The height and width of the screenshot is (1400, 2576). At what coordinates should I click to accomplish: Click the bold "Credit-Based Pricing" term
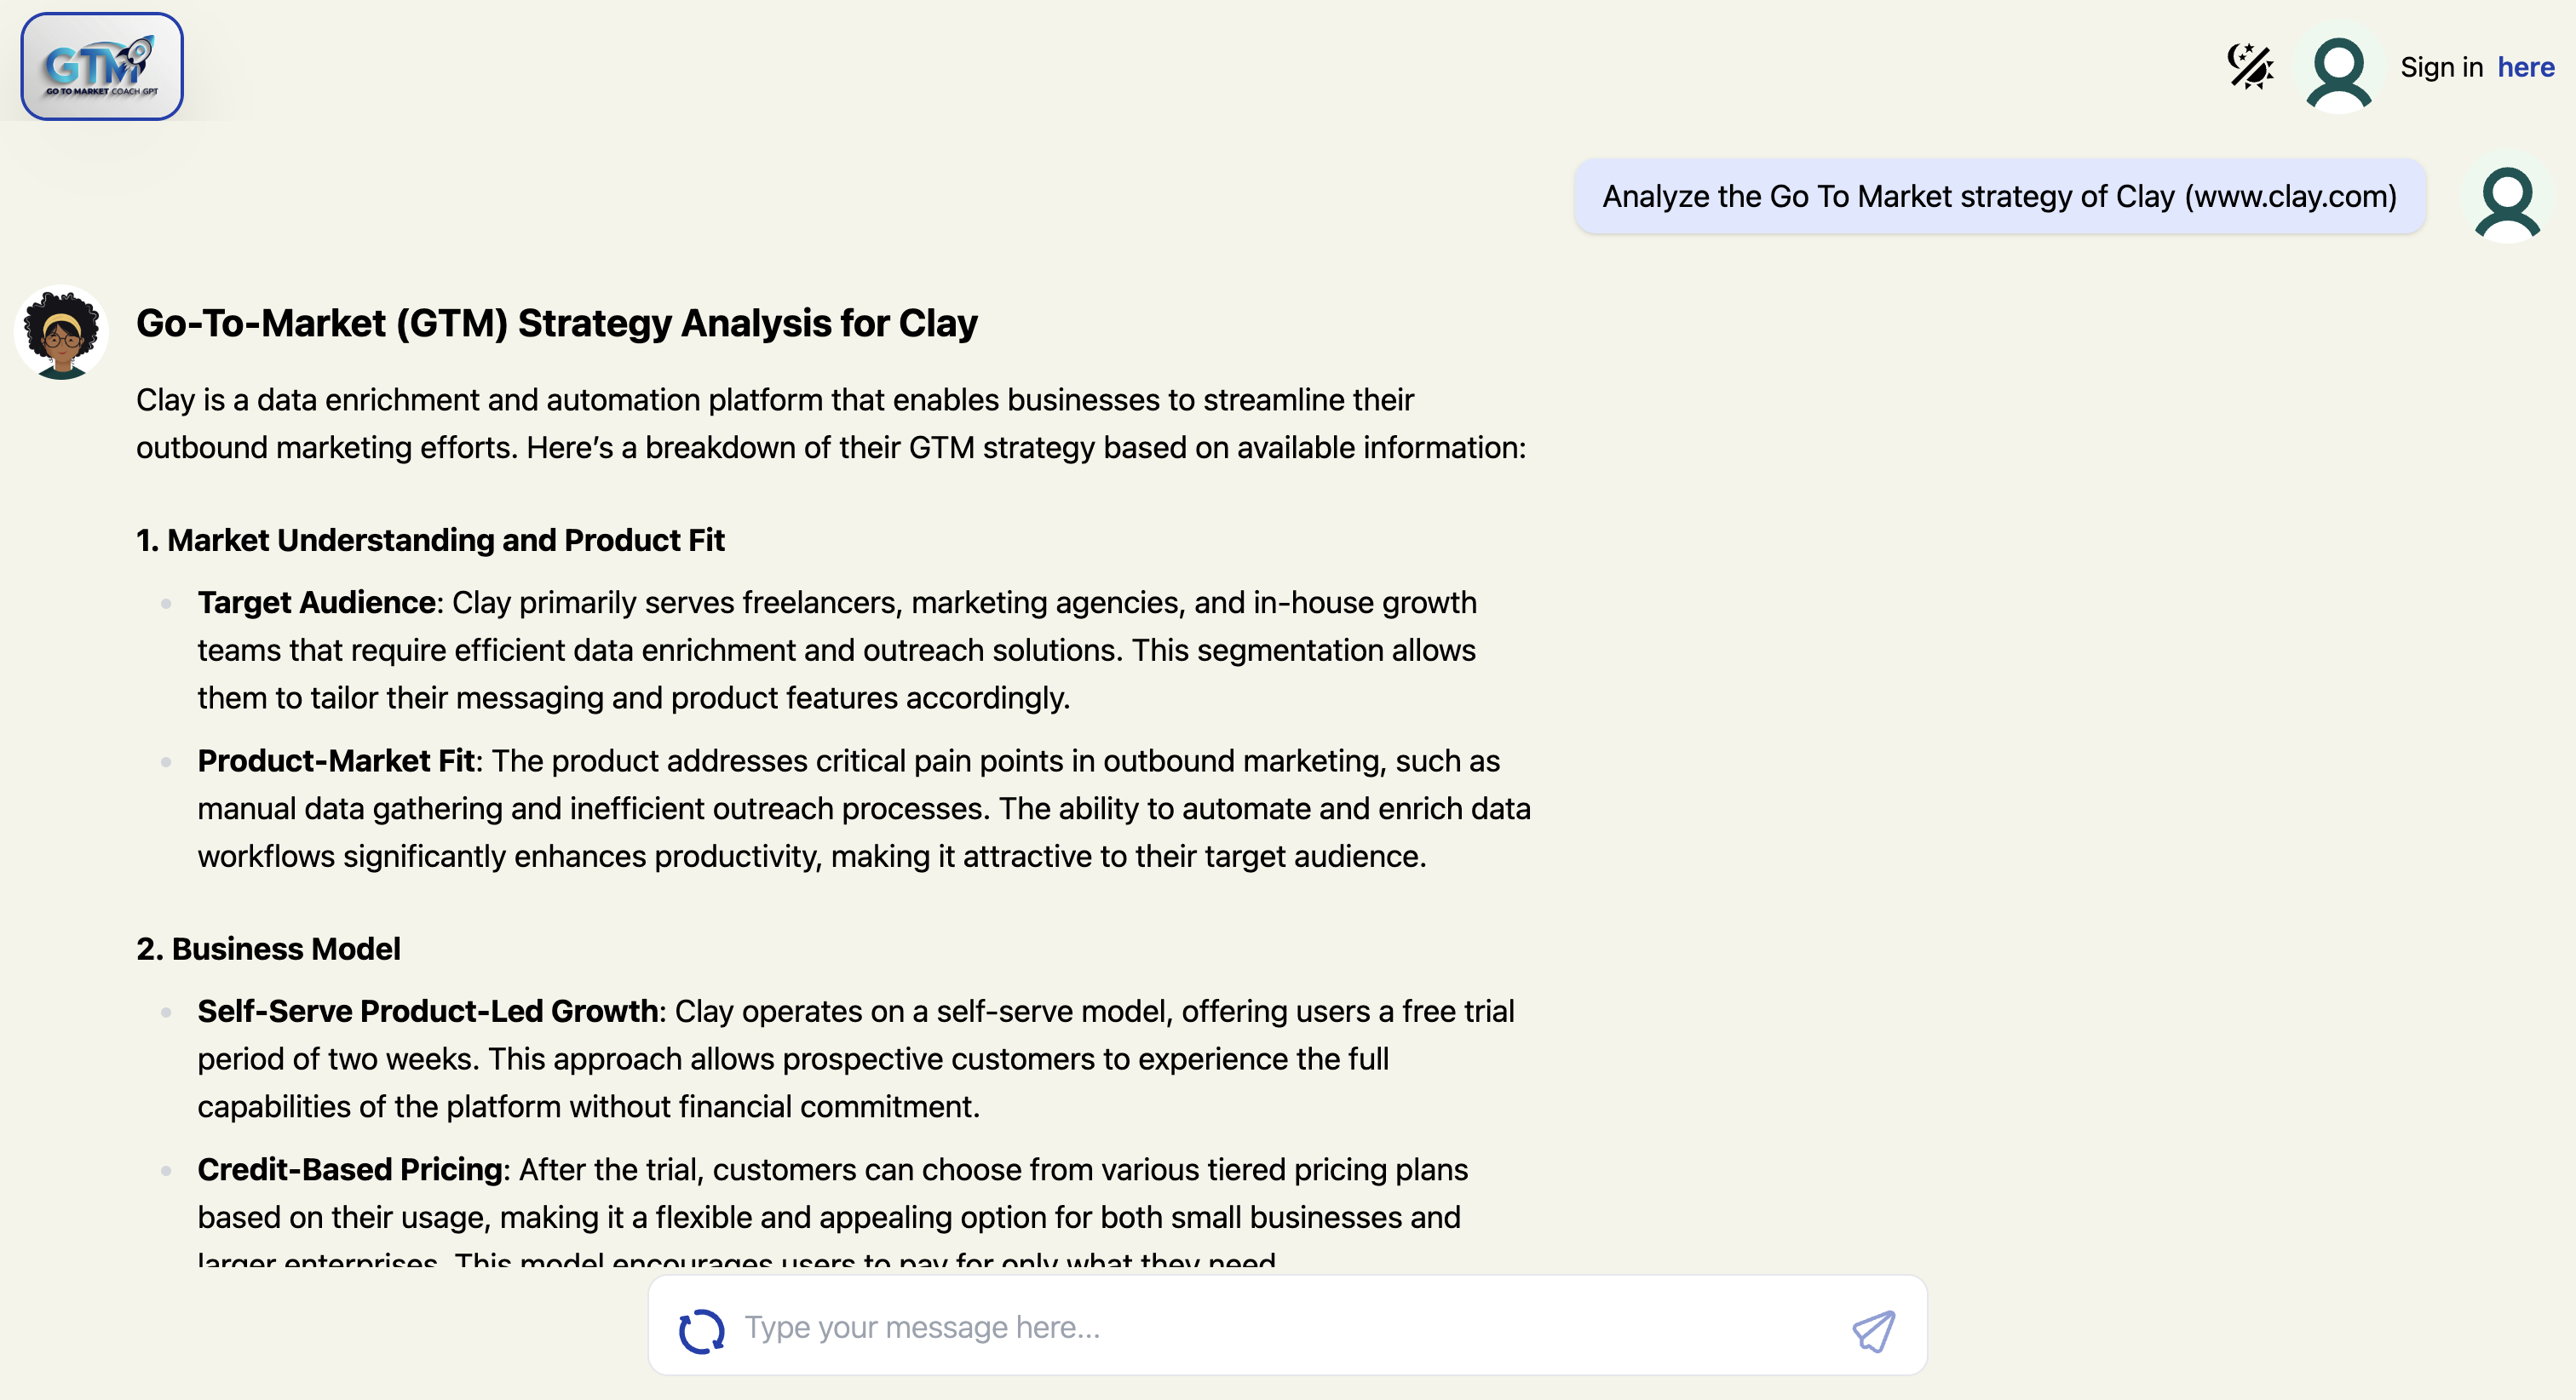(x=350, y=1169)
